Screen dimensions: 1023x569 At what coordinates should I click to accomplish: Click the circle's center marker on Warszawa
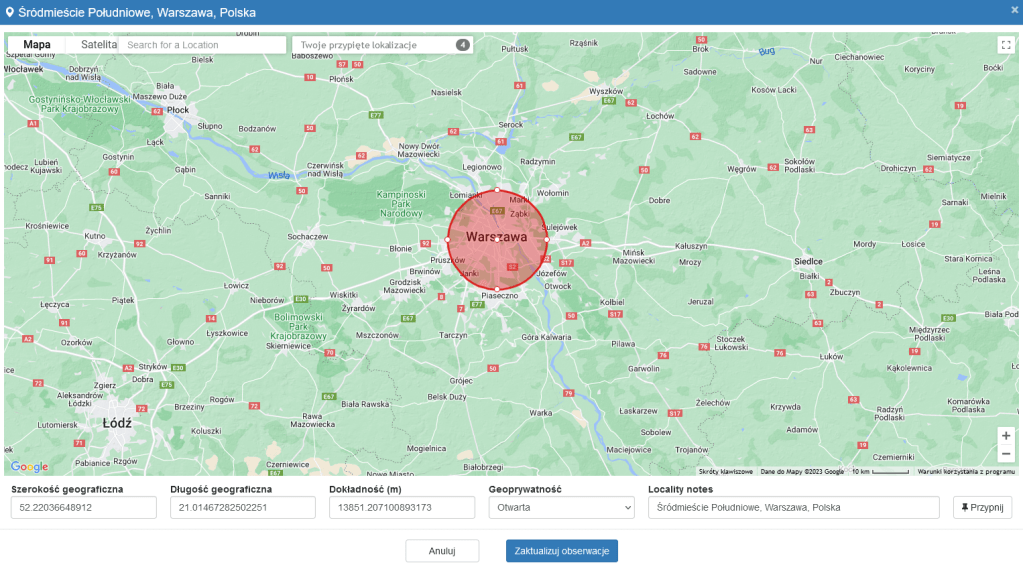pyautogui.click(x=497, y=240)
